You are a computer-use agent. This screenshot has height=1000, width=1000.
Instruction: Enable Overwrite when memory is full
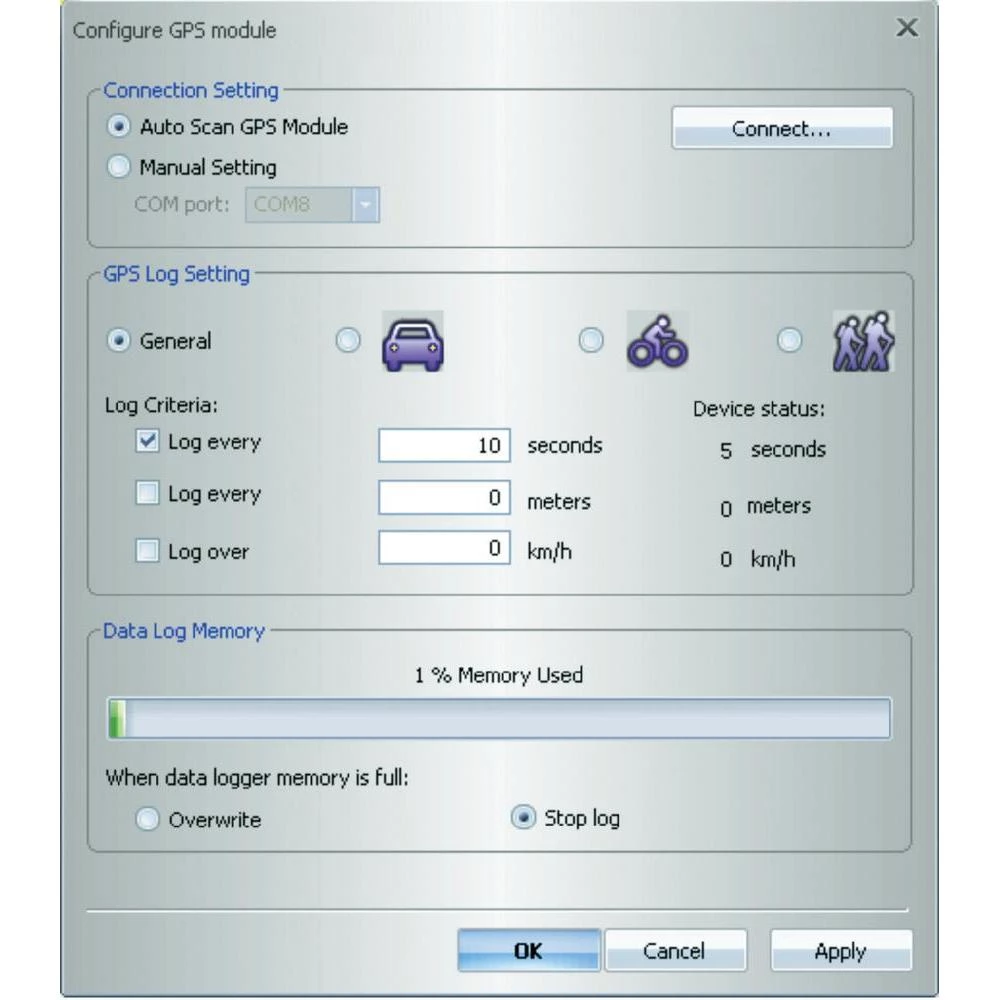tap(148, 817)
